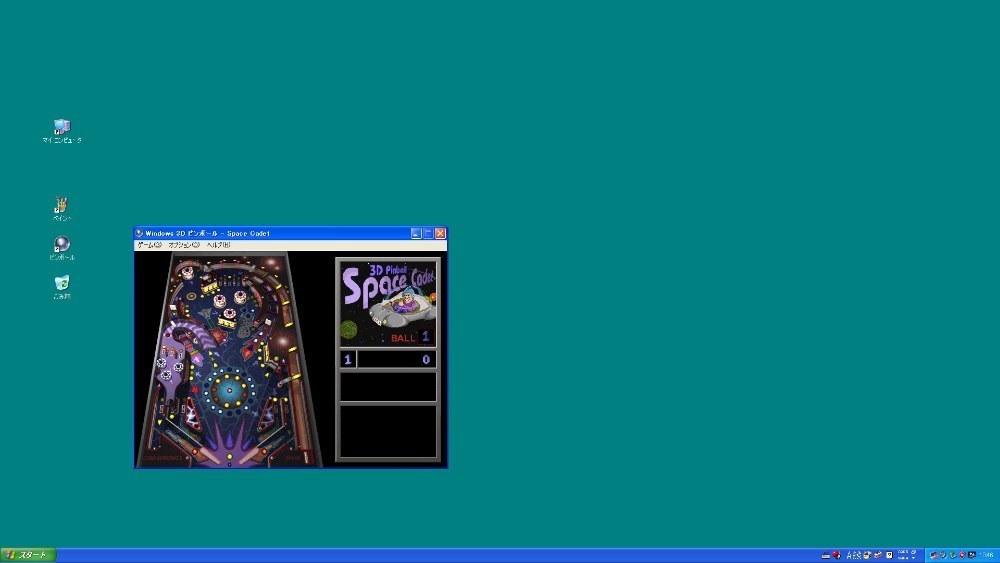The height and width of the screenshot is (563, 1000).
Task: Click the system clock in the tray
Action: (x=986, y=555)
